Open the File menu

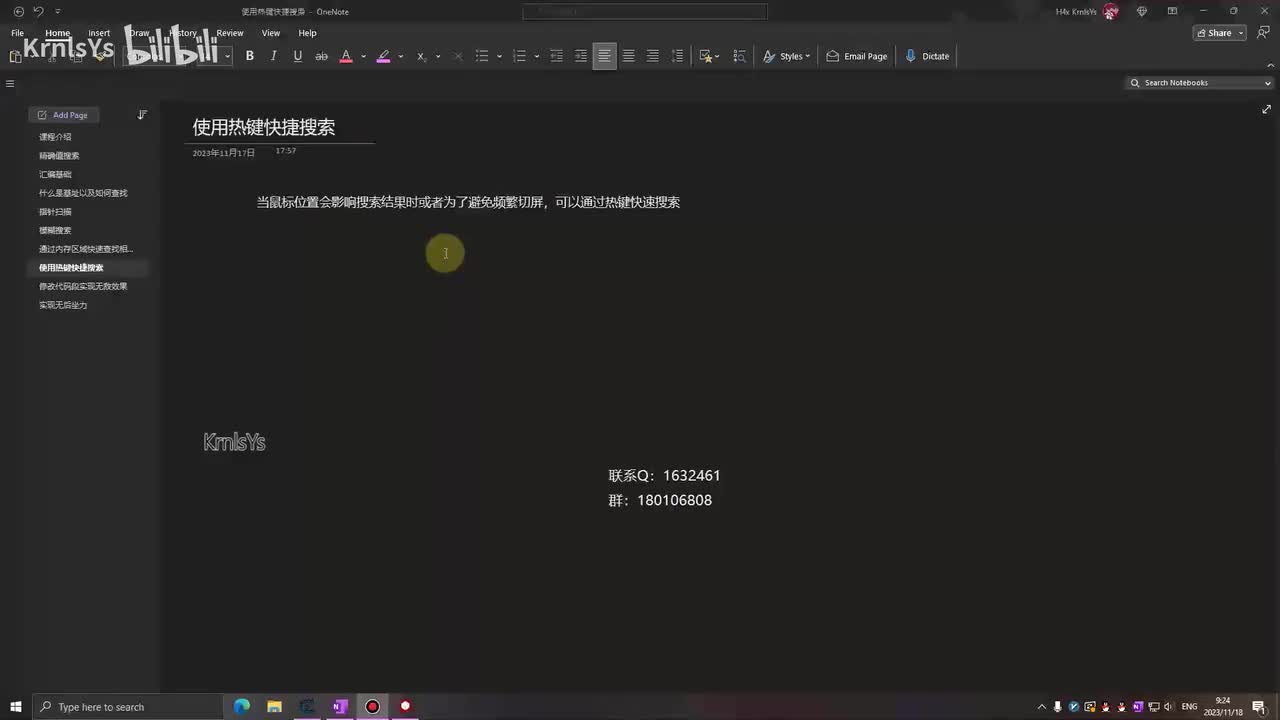click(17, 33)
